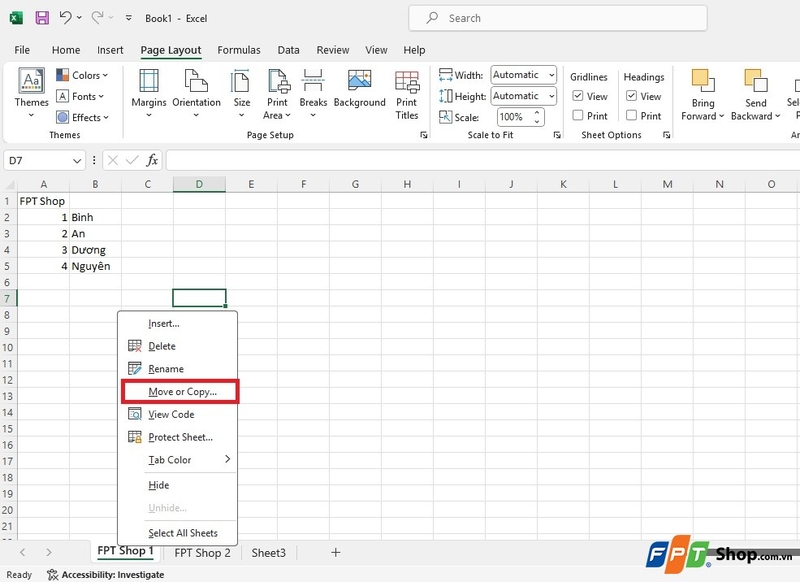This screenshot has width=800, height=582.
Task: Open Customize Quick Access Toolbar arrow
Action: click(129, 18)
